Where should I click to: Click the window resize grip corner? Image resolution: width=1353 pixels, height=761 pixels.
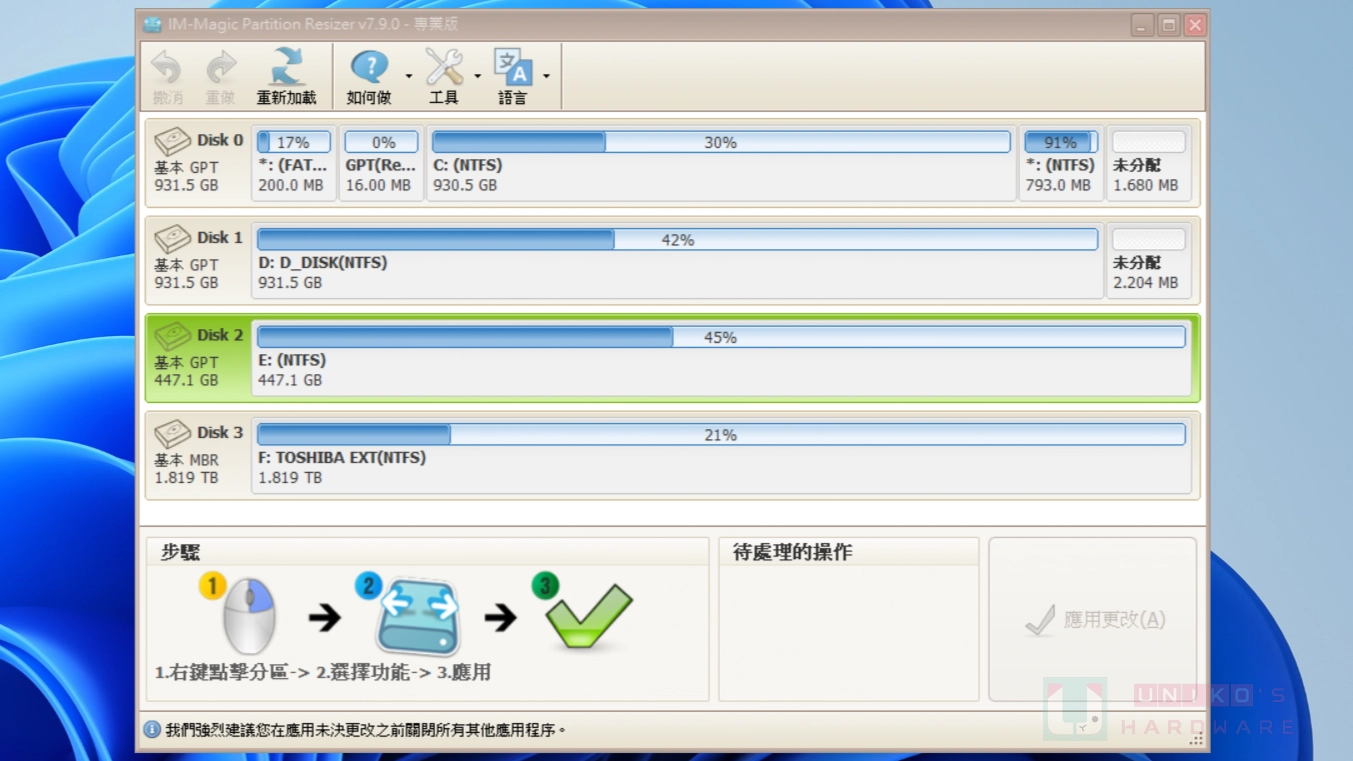[x=1196, y=740]
